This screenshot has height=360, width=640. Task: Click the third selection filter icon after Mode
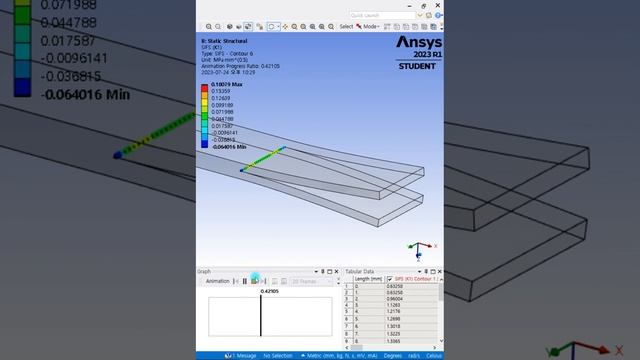point(406,27)
